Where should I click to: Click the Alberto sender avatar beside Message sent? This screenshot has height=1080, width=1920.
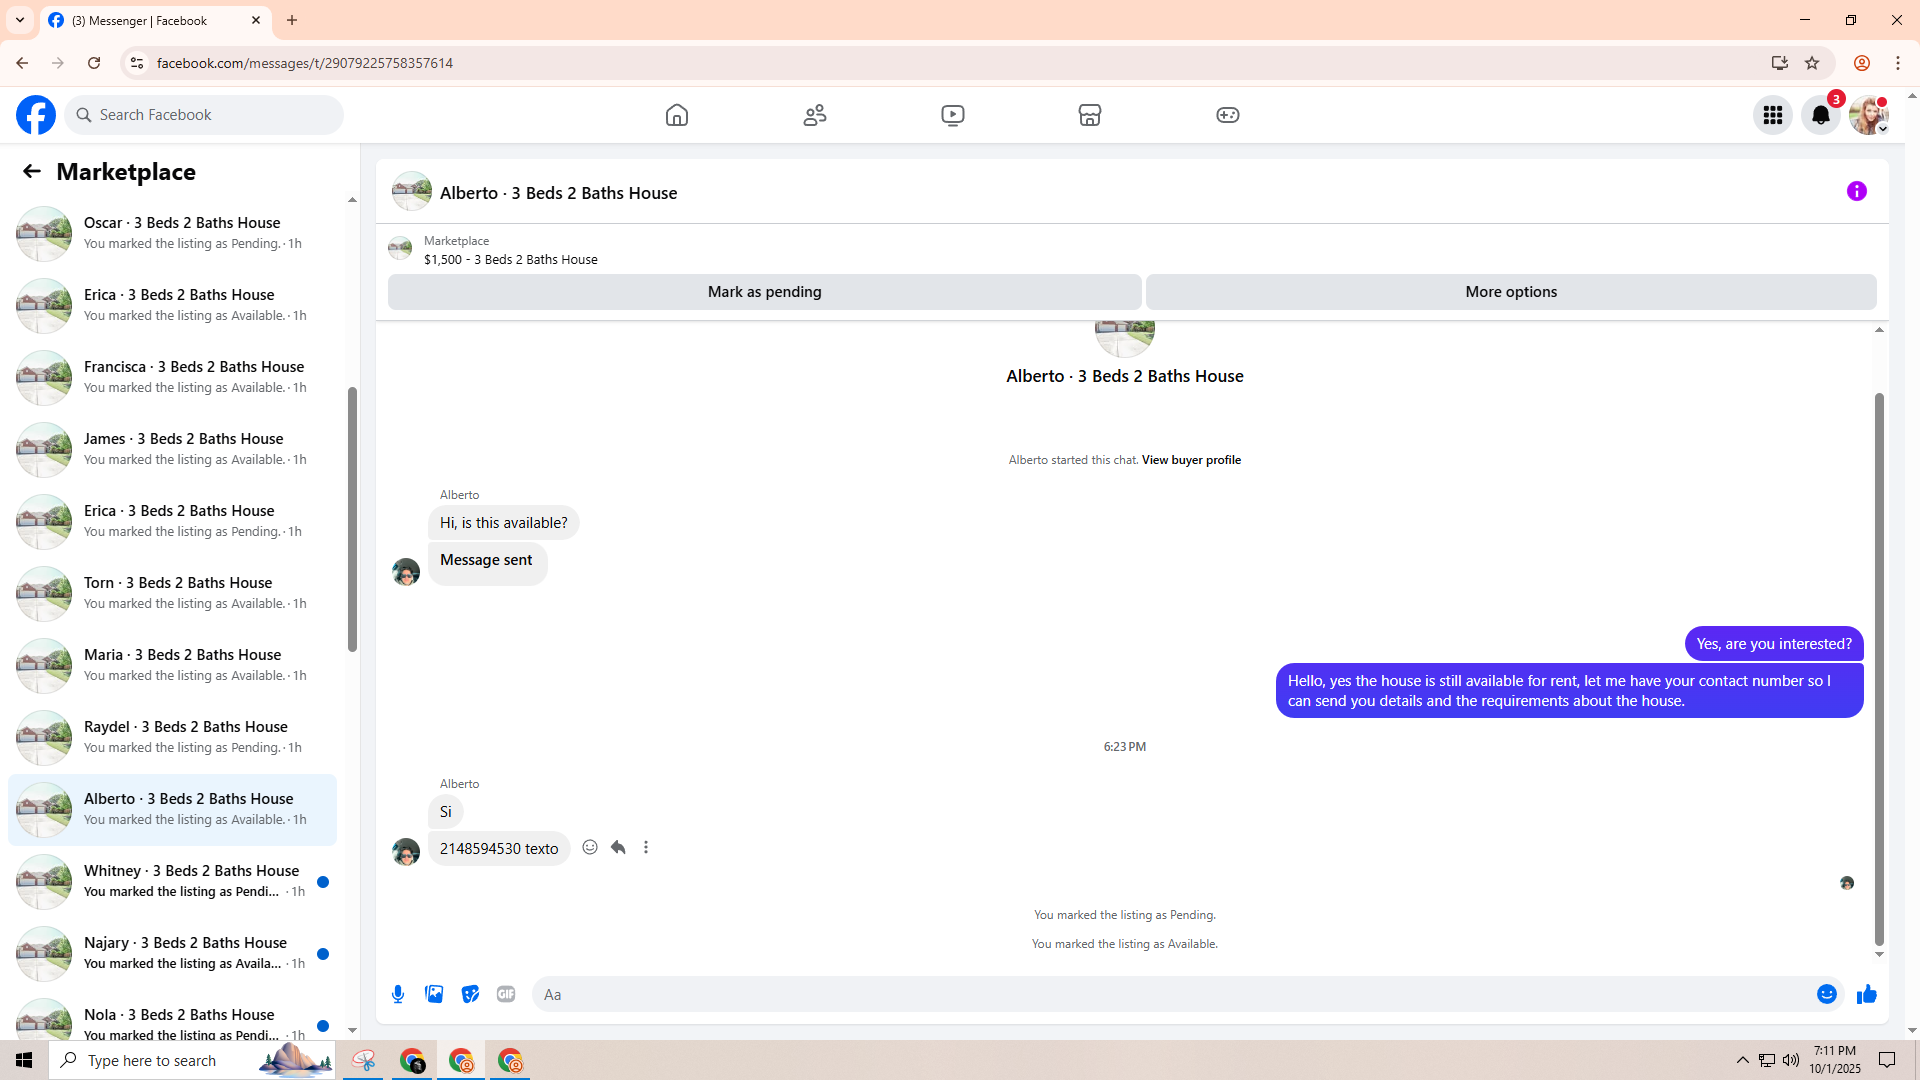pos(406,572)
